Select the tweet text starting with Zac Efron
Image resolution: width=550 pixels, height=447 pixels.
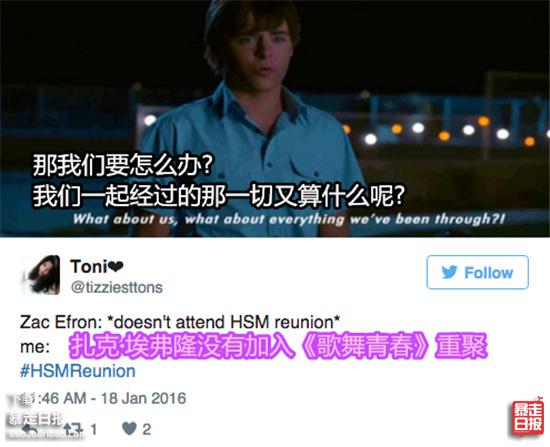180,322
